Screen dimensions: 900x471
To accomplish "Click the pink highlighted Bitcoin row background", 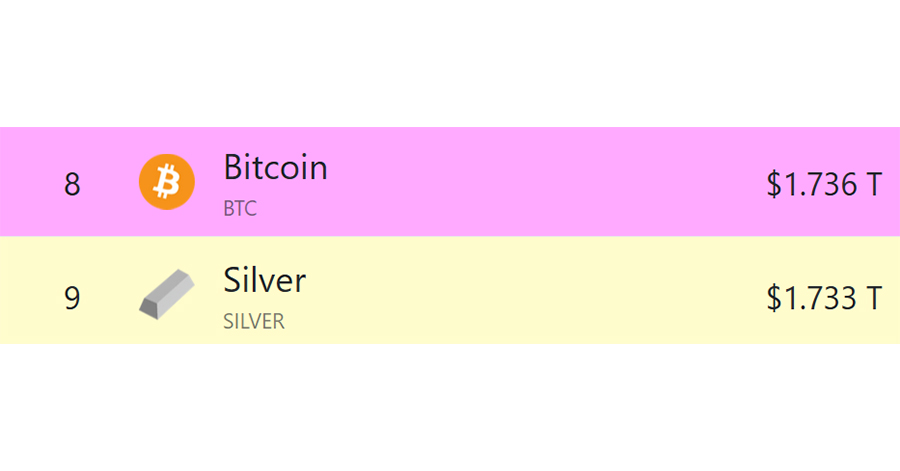I will 450,182.
